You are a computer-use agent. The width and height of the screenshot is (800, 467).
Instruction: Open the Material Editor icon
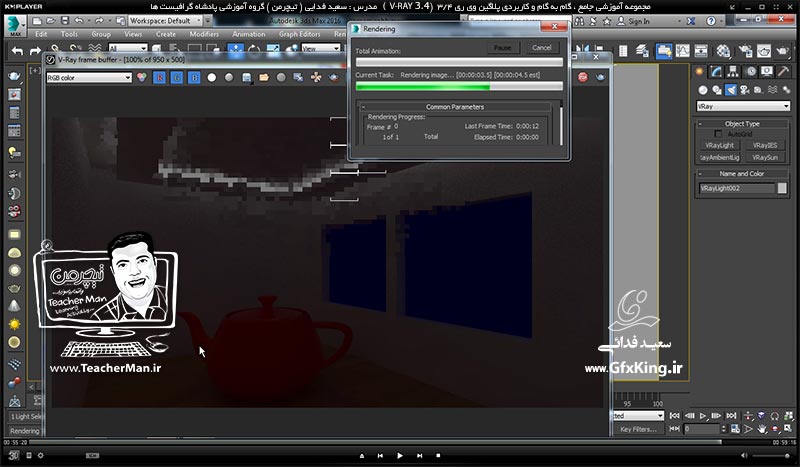point(723,51)
